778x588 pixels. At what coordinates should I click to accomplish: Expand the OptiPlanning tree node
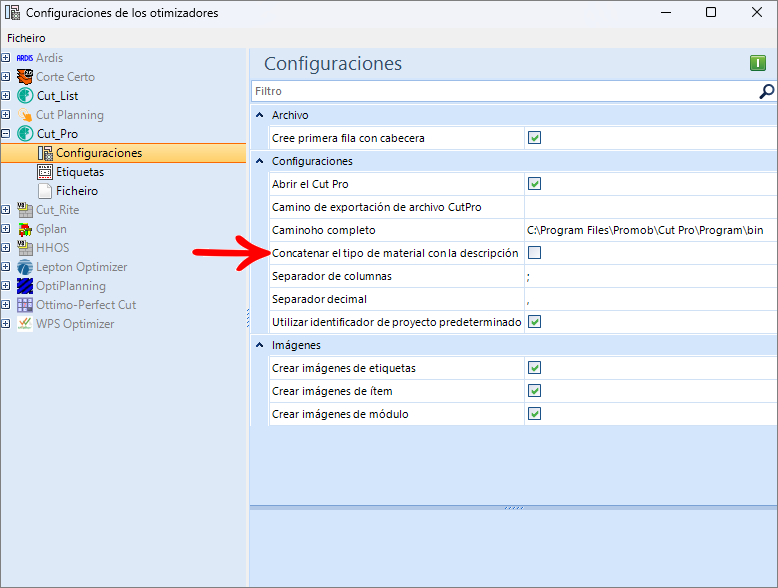pos(5,286)
